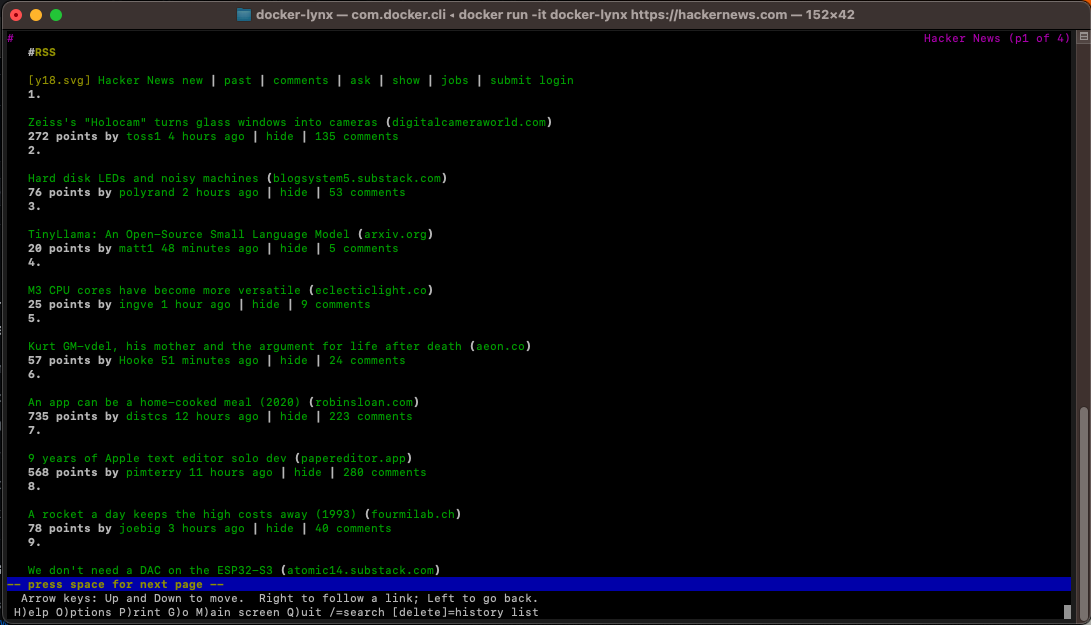This screenshot has width=1091, height=625.
Task: Open the 24 comments link
Action: [x=367, y=361]
